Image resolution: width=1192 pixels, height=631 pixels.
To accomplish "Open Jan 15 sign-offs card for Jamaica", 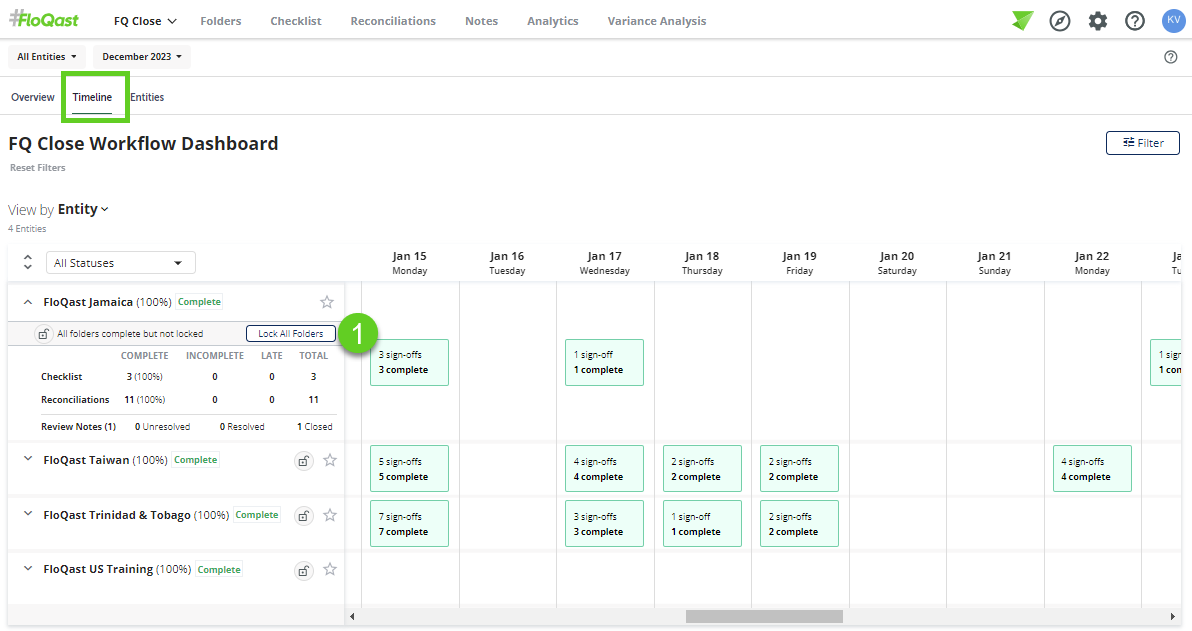I will (409, 362).
